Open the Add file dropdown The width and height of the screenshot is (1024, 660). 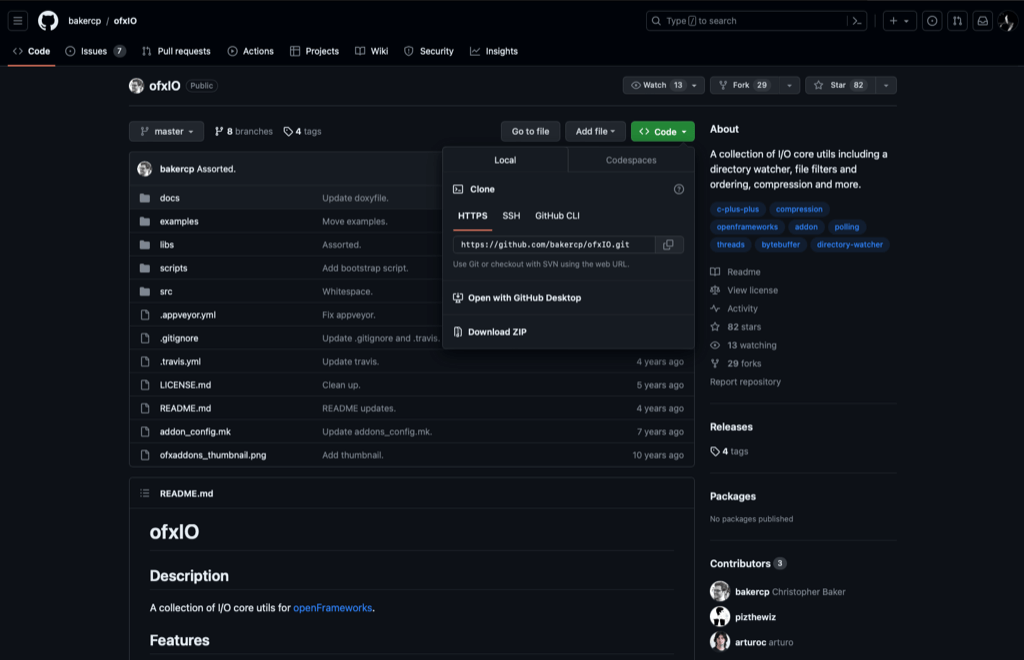point(595,131)
